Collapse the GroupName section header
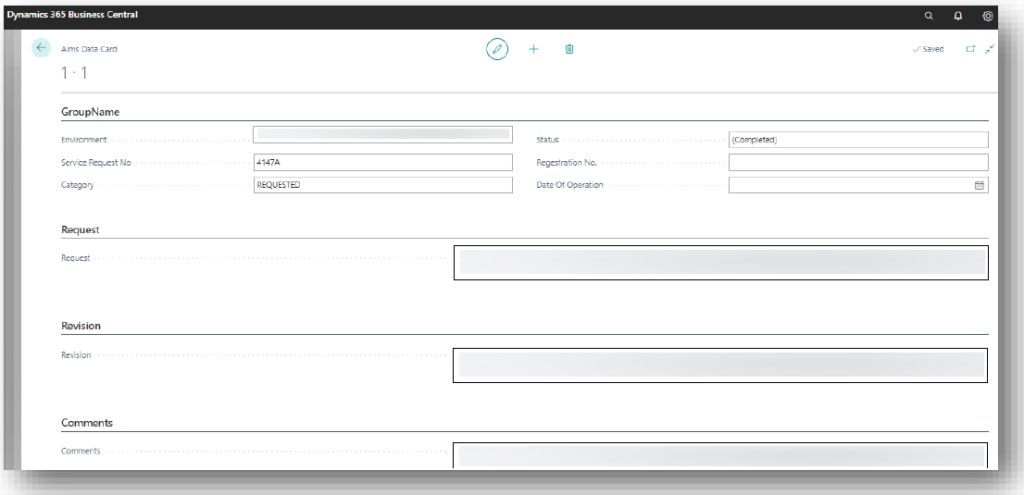The width and height of the screenshot is (1024, 495). pyautogui.click(x=91, y=112)
